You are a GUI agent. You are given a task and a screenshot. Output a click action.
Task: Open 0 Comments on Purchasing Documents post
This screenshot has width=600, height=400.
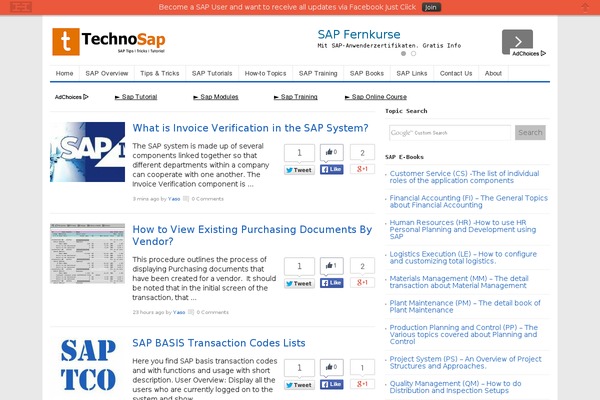pyautogui.click(x=212, y=312)
